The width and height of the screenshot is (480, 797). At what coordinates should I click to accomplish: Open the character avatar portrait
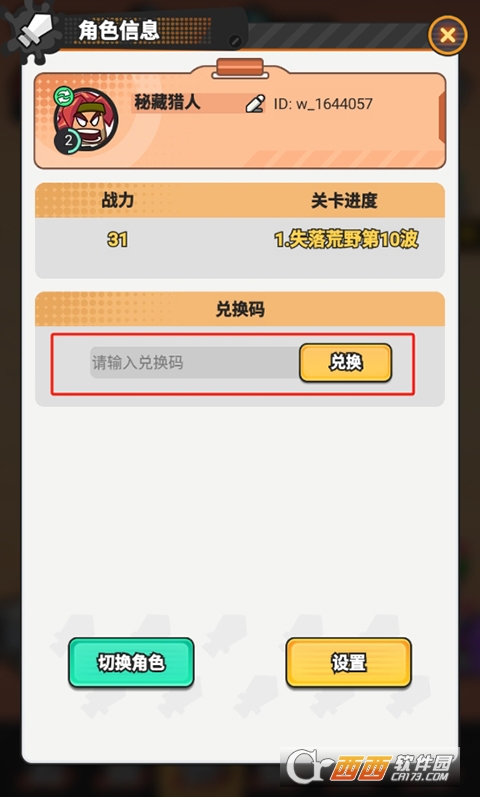(x=86, y=120)
